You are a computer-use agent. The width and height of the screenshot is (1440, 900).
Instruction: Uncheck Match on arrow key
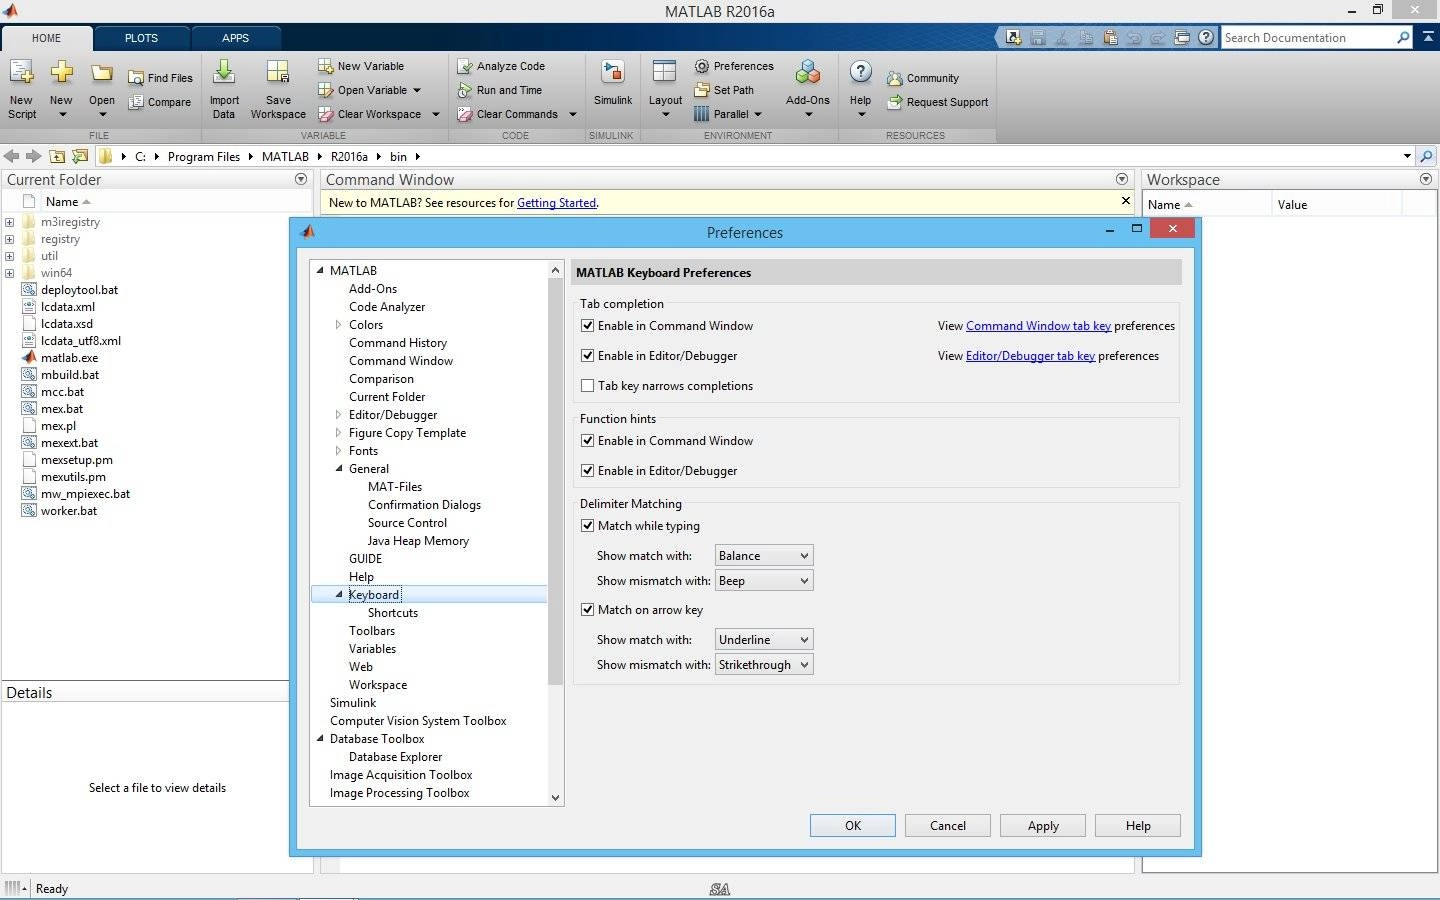pyautogui.click(x=588, y=610)
